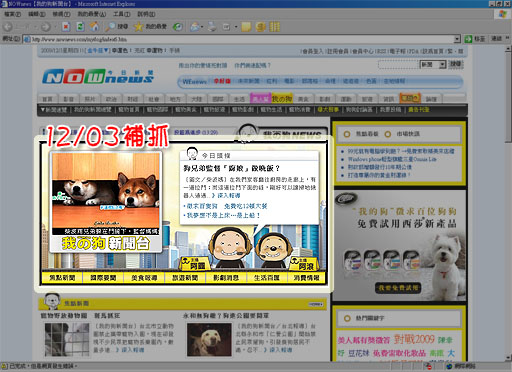Viewport: 512px width, 372px height.
Task: Open Favorites with the yellow star icon
Action: pyautogui.click(x=138, y=27)
